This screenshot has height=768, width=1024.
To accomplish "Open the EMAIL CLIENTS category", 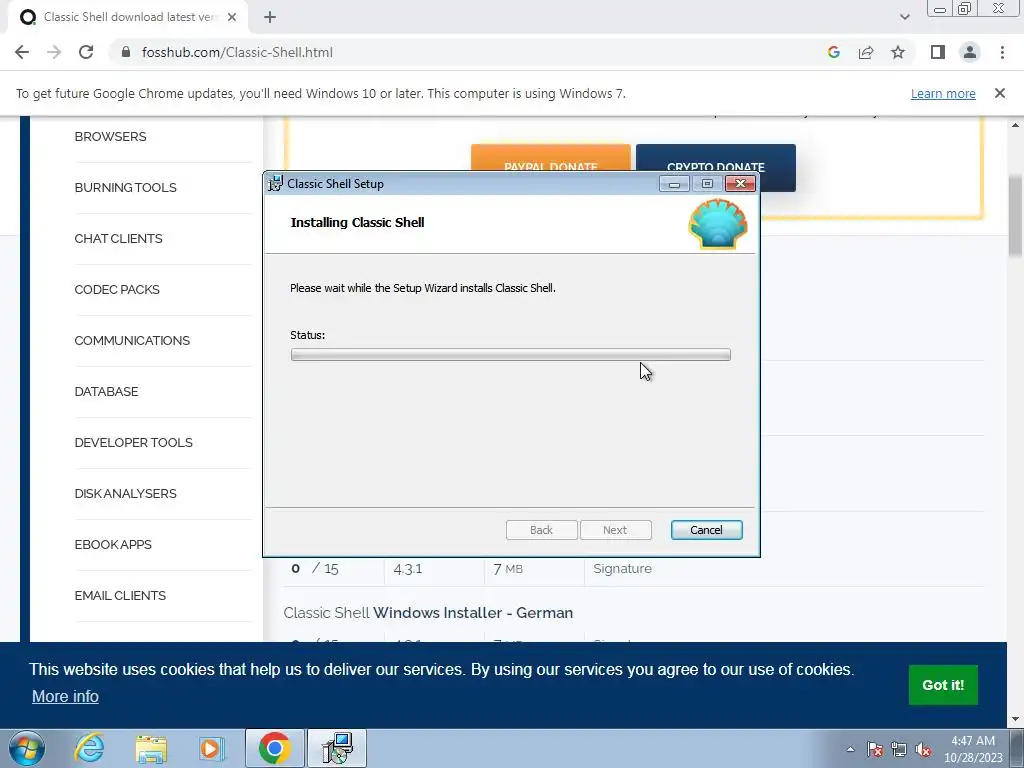I will click(120, 595).
